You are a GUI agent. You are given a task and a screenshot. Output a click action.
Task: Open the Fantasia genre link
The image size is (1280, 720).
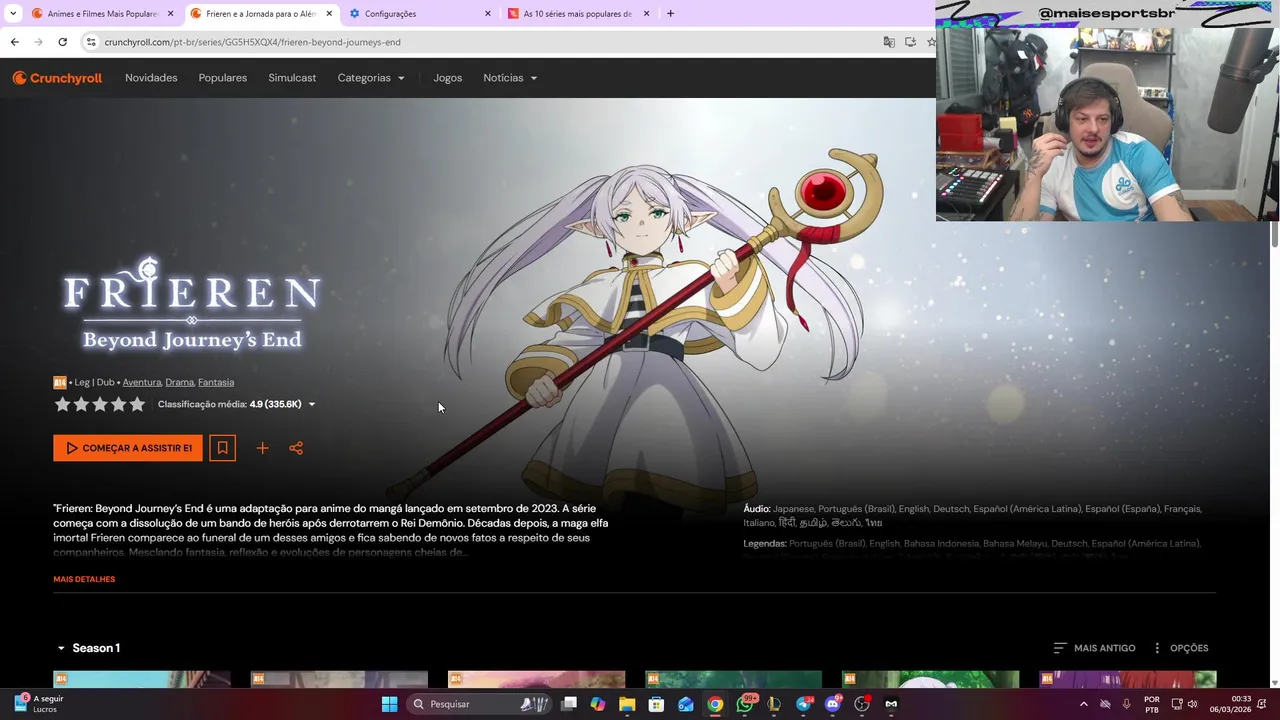216,382
